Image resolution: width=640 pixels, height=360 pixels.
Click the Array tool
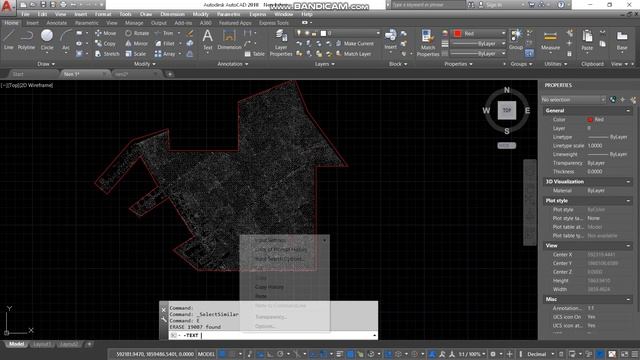(165, 53)
